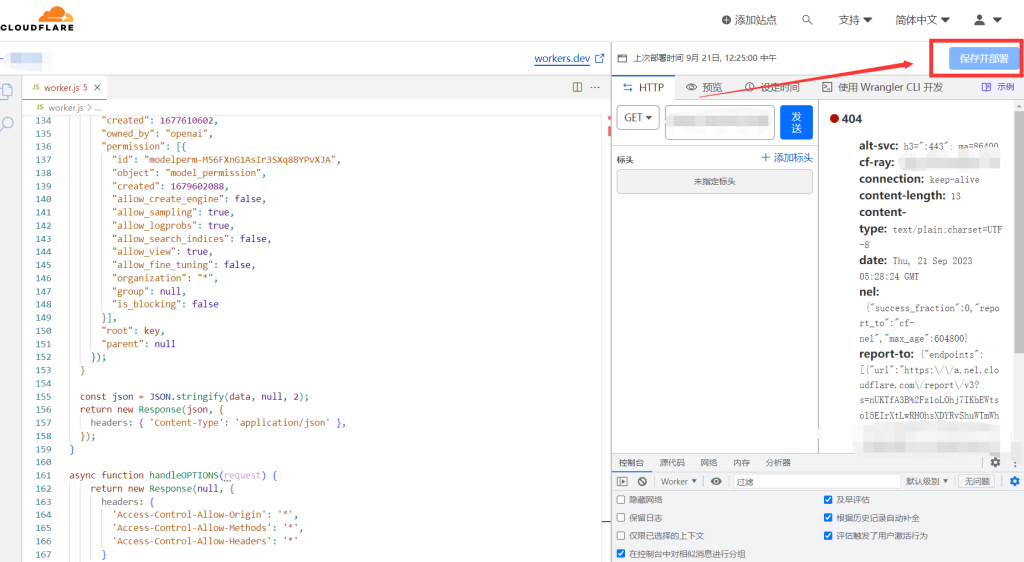Enable the 隐藏网络 checkbox
The height and width of the screenshot is (562, 1024).
(x=621, y=499)
